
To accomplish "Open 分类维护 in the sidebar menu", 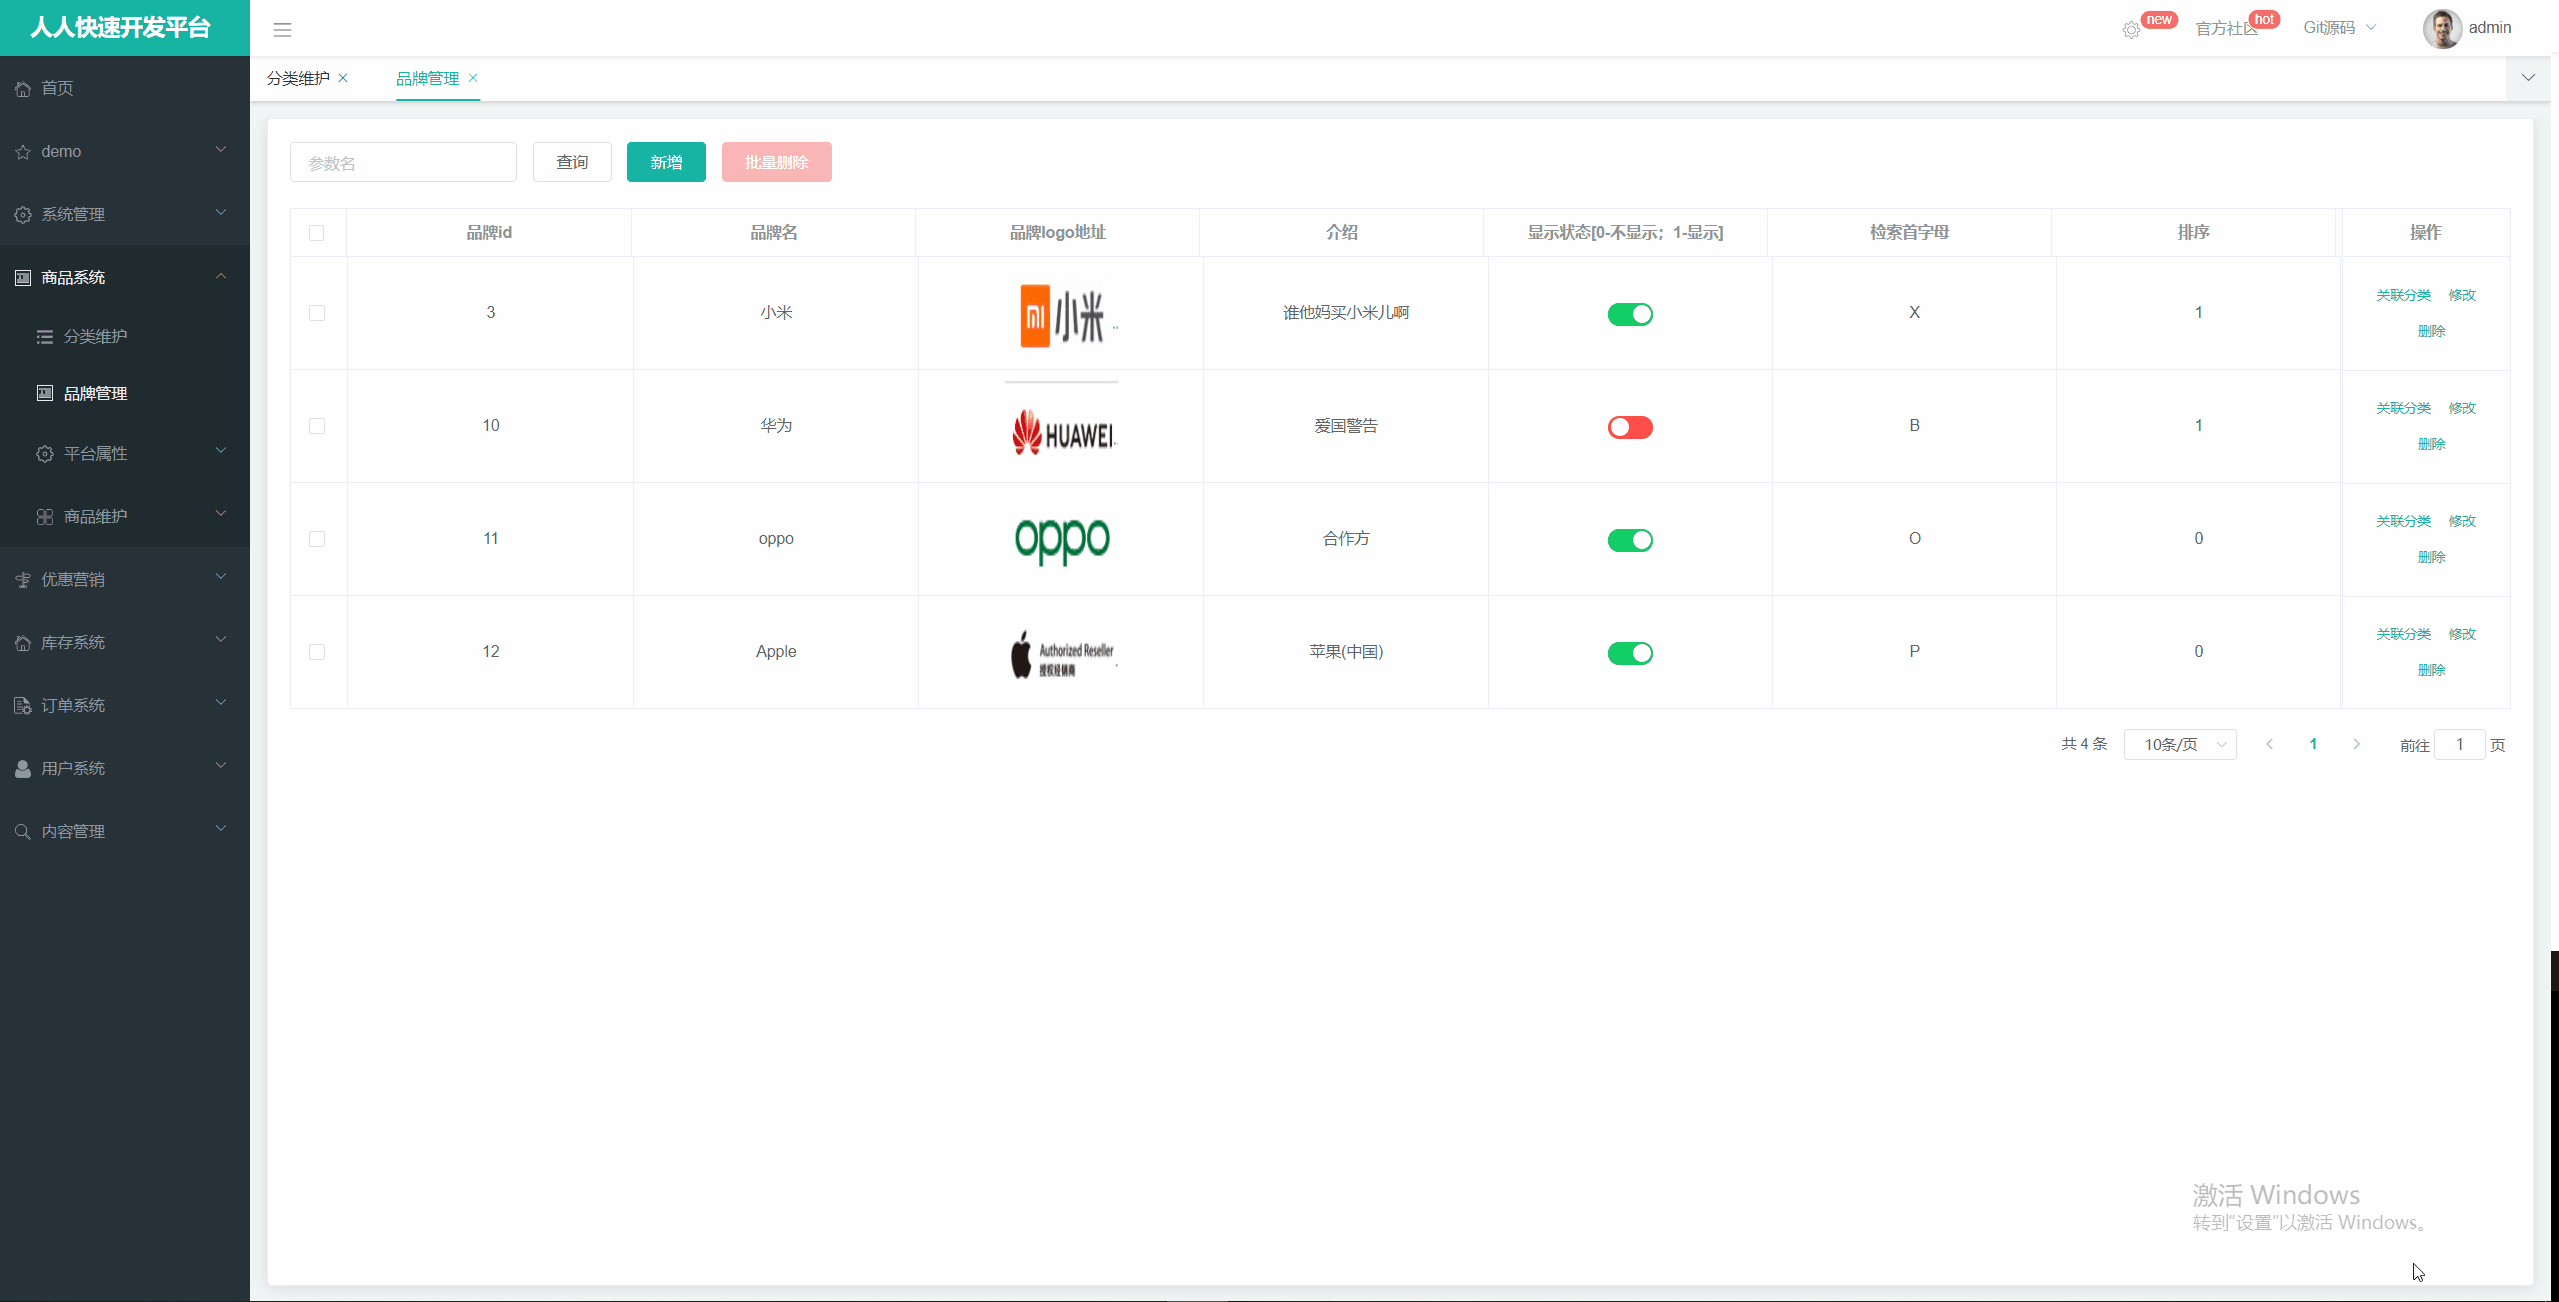I will pyautogui.click(x=95, y=337).
